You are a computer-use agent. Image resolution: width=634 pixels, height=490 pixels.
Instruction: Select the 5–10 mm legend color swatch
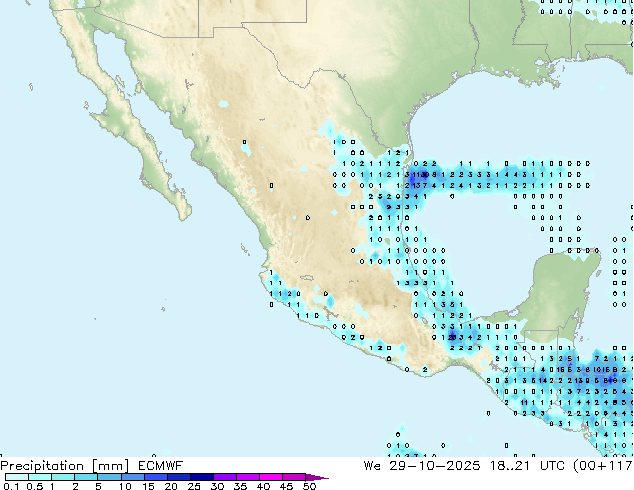pos(110,477)
